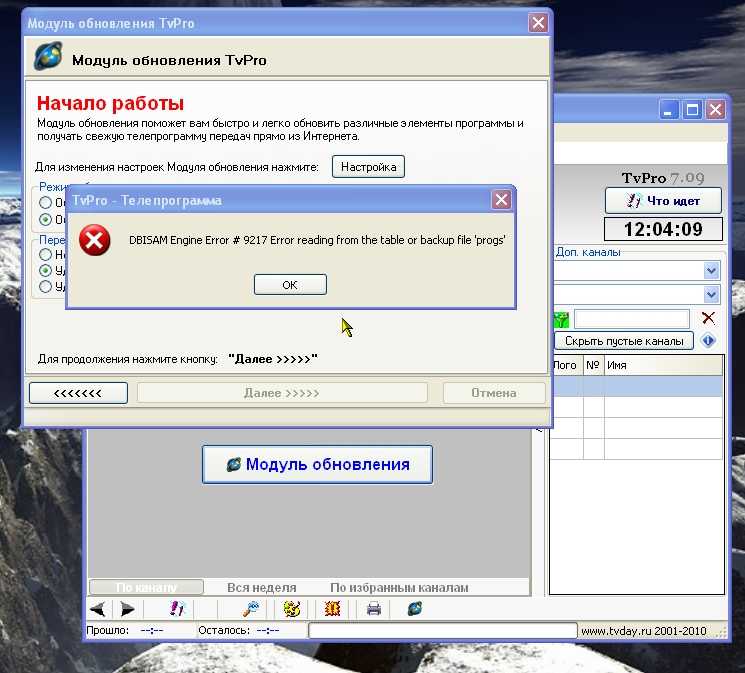Select the last radio button under Пере
This screenshot has width=745, height=673.
[x=46, y=287]
